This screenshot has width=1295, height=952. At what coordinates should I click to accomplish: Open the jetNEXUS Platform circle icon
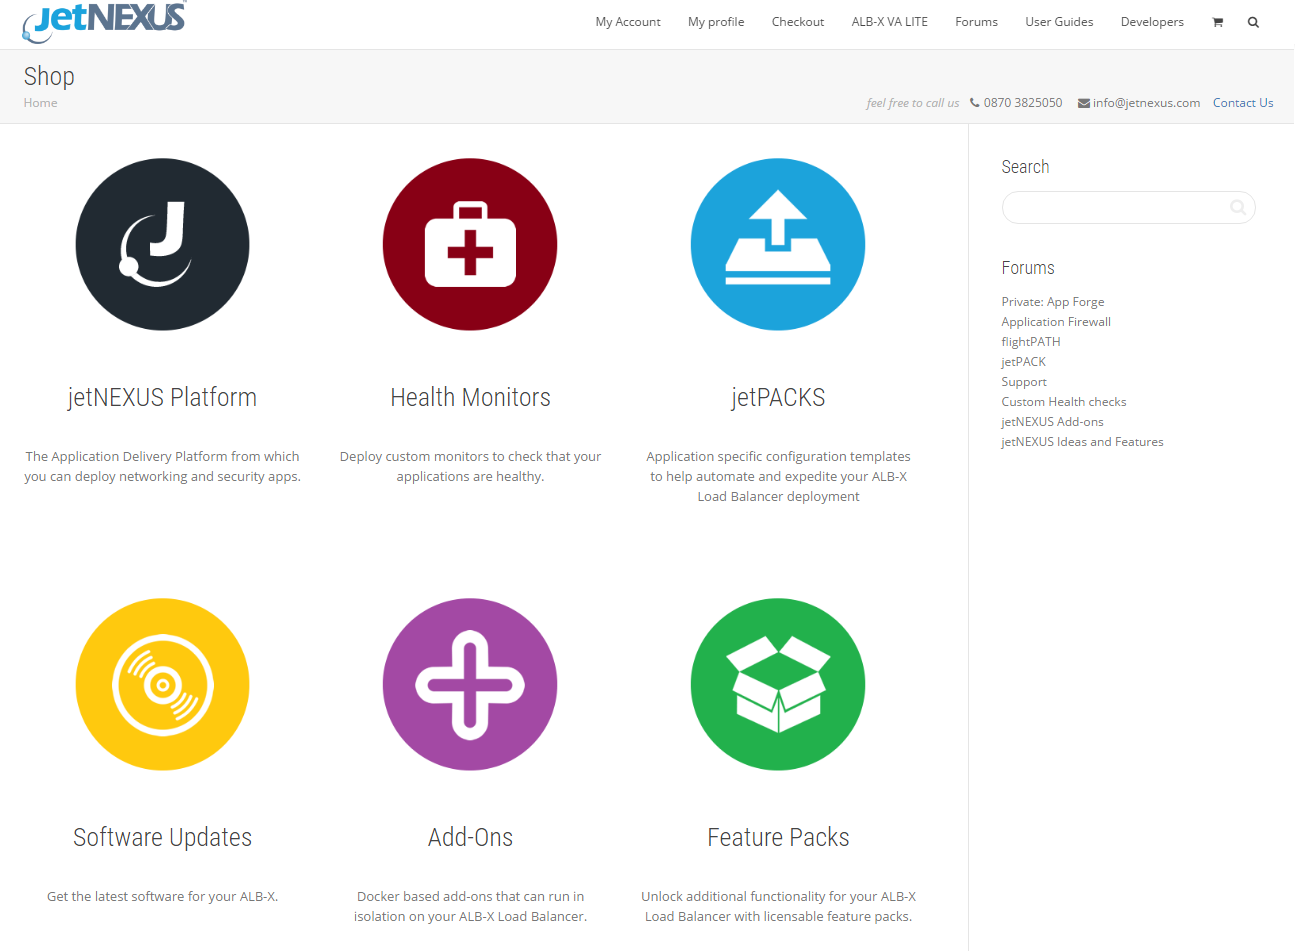(162, 244)
